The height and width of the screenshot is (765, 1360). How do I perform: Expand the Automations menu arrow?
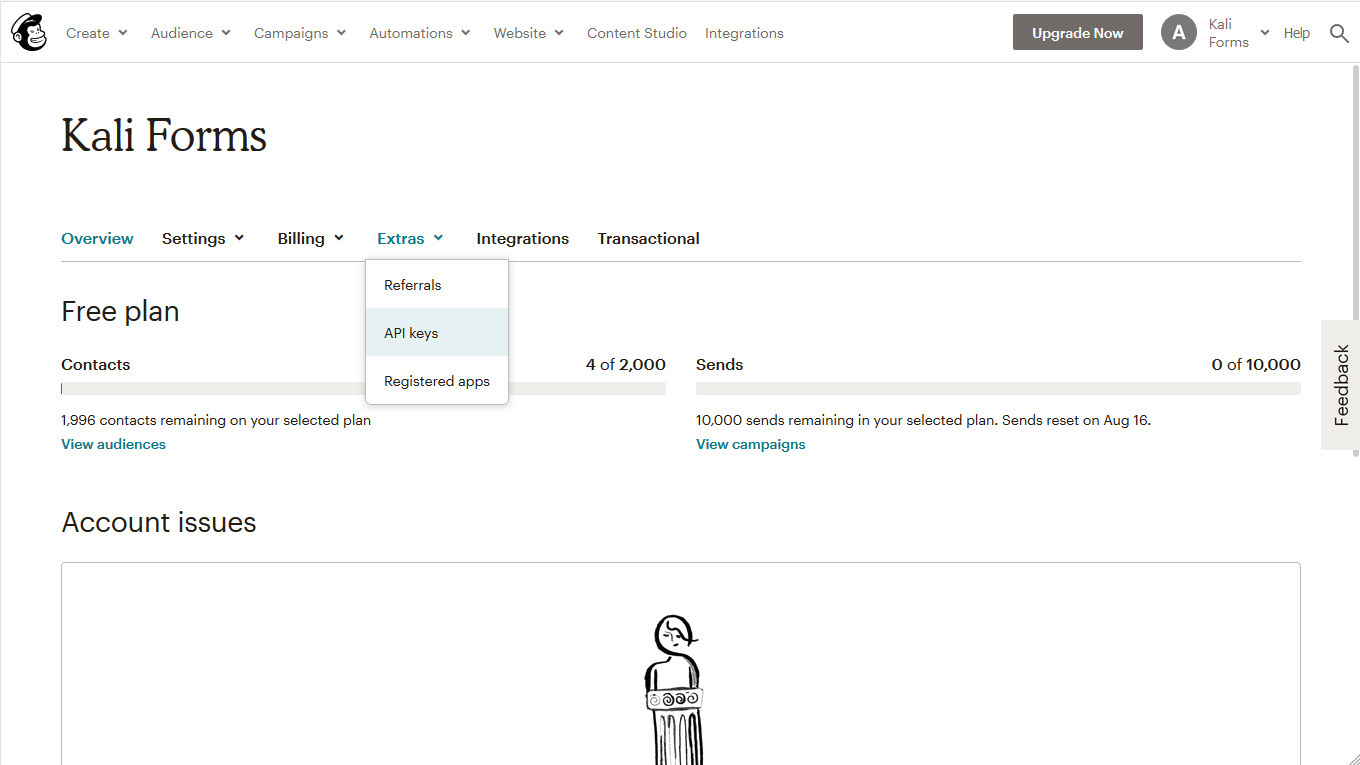(x=466, y=33)
